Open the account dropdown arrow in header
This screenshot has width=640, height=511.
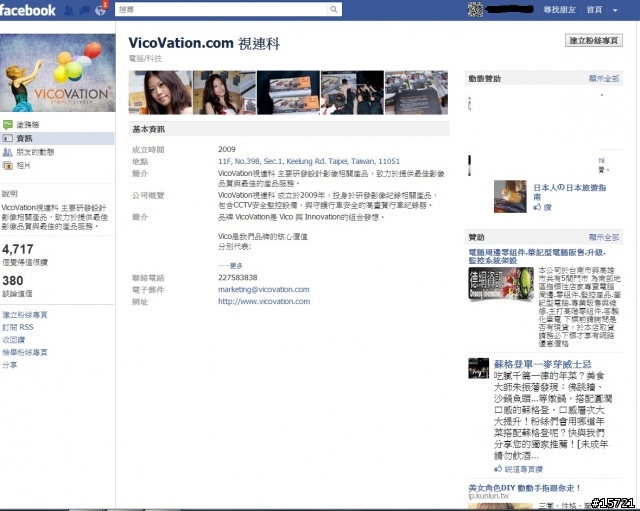point(615,10)
